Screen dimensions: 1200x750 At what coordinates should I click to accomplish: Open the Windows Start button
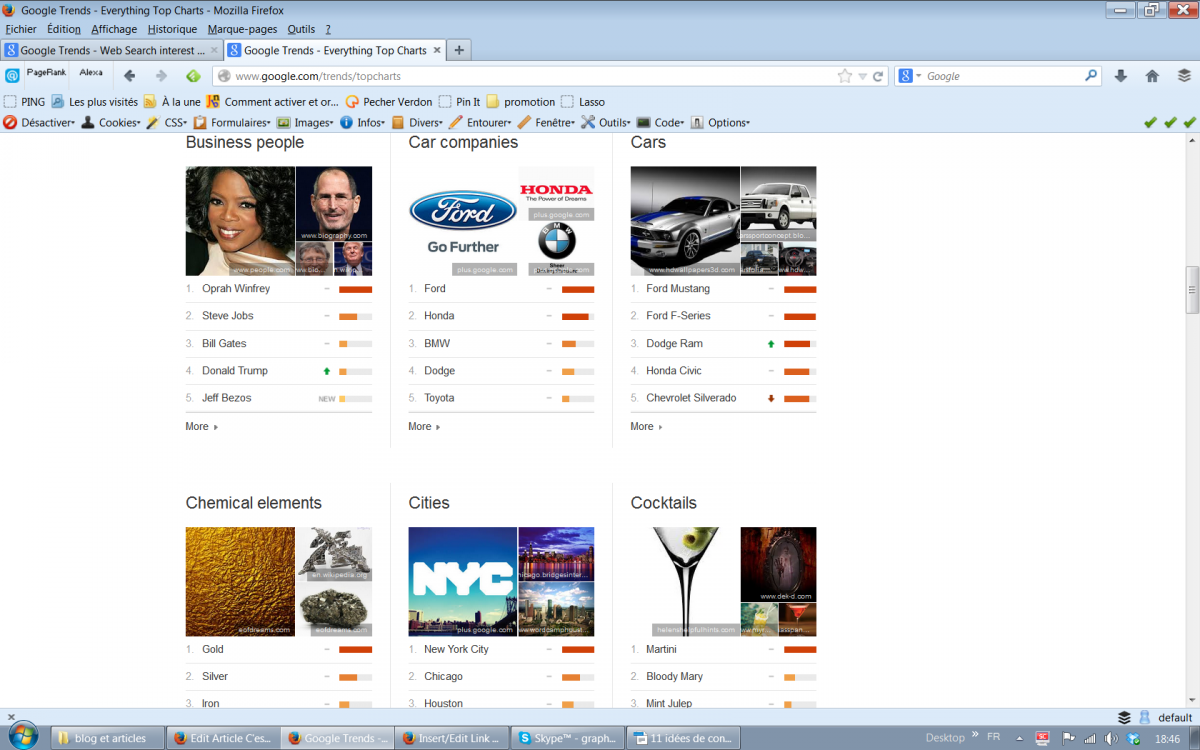tap(23, 735)
